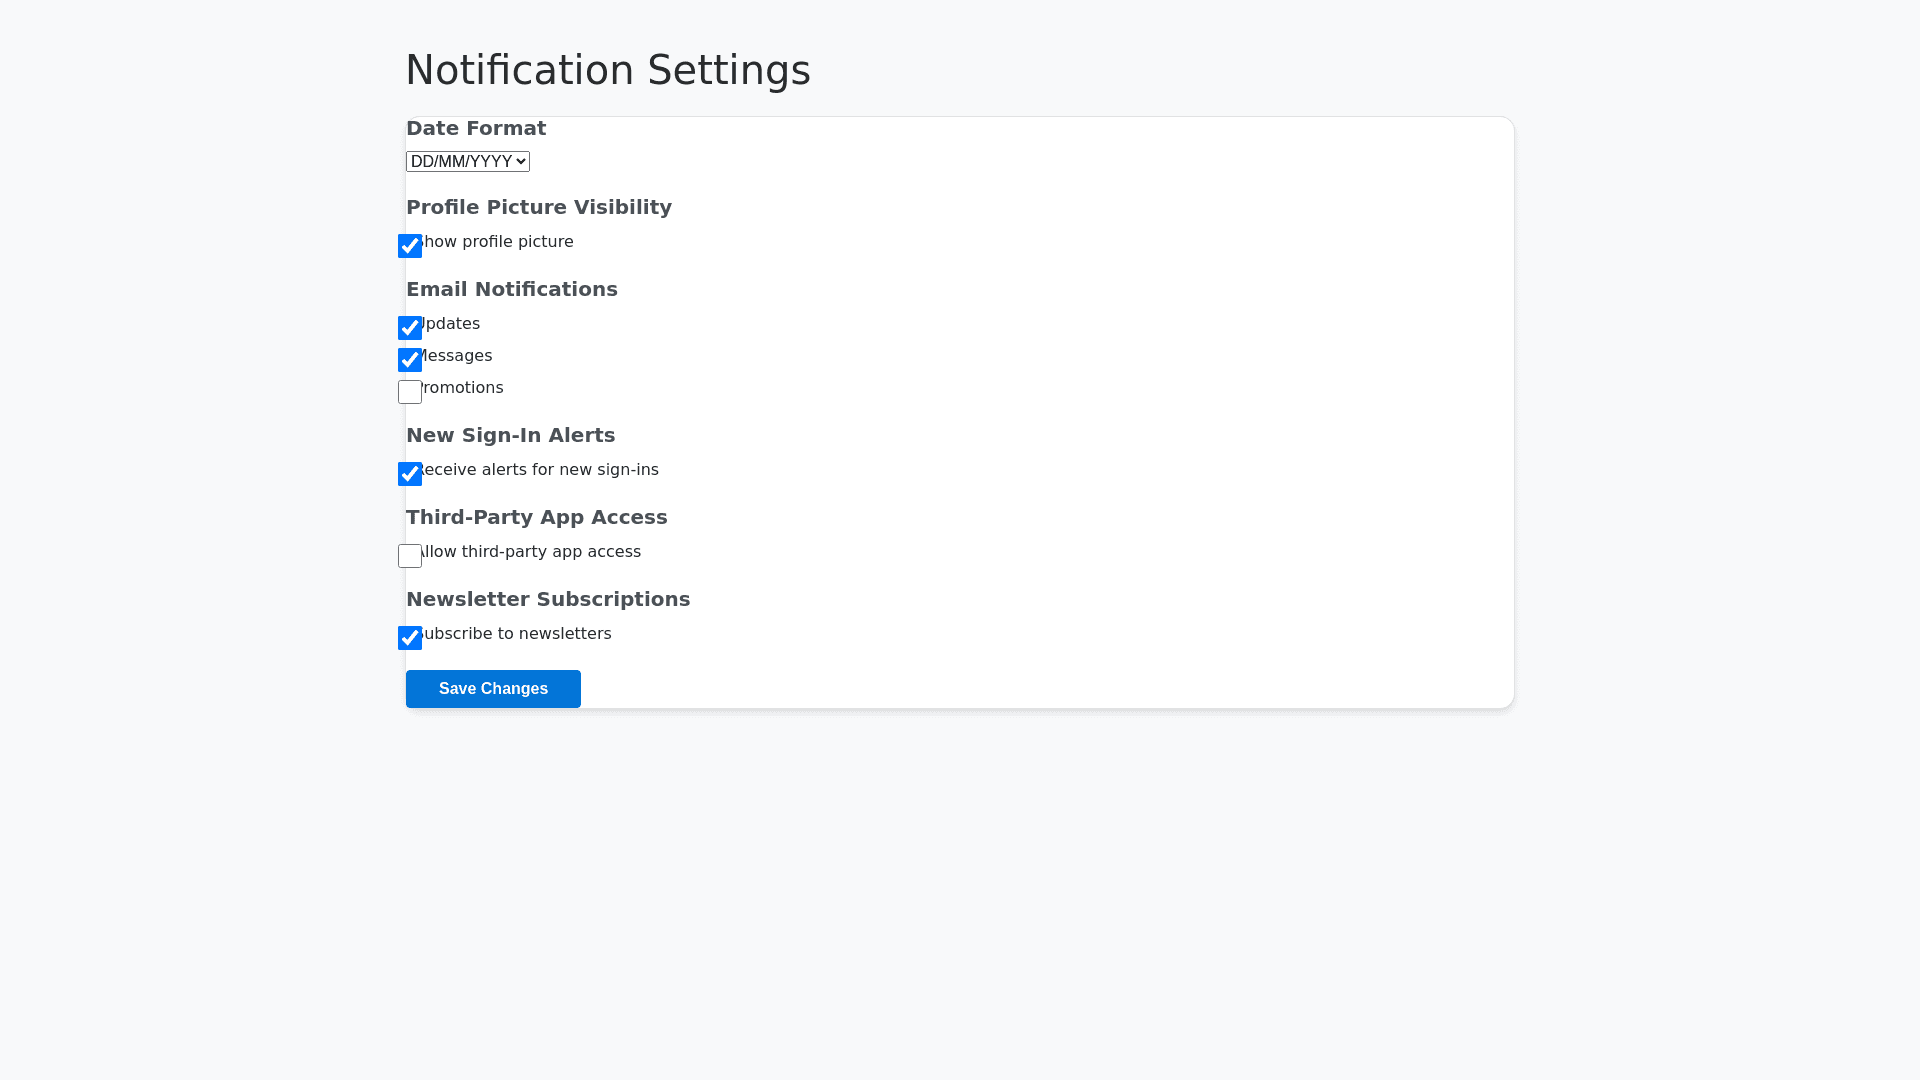Screen dimensions: 1920x1080
Task: Click the Notification Settings page title
Action: coord(607,70)
